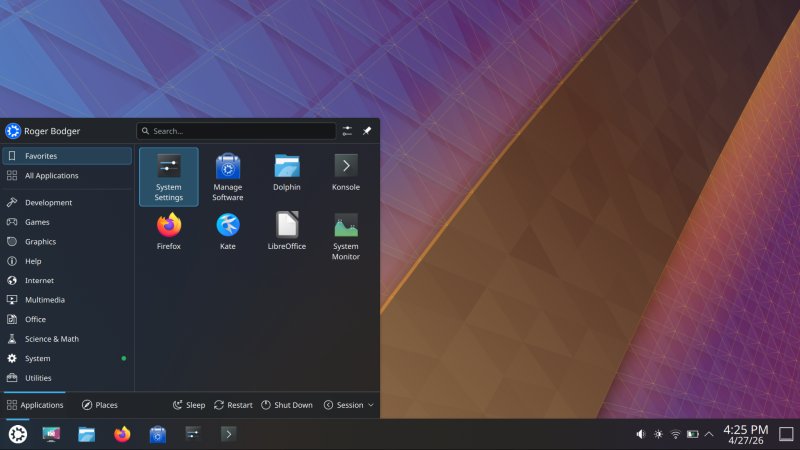This screenshot has height=450, width=800.
Task: Open the Graphics category
Action: click(67, 241)
